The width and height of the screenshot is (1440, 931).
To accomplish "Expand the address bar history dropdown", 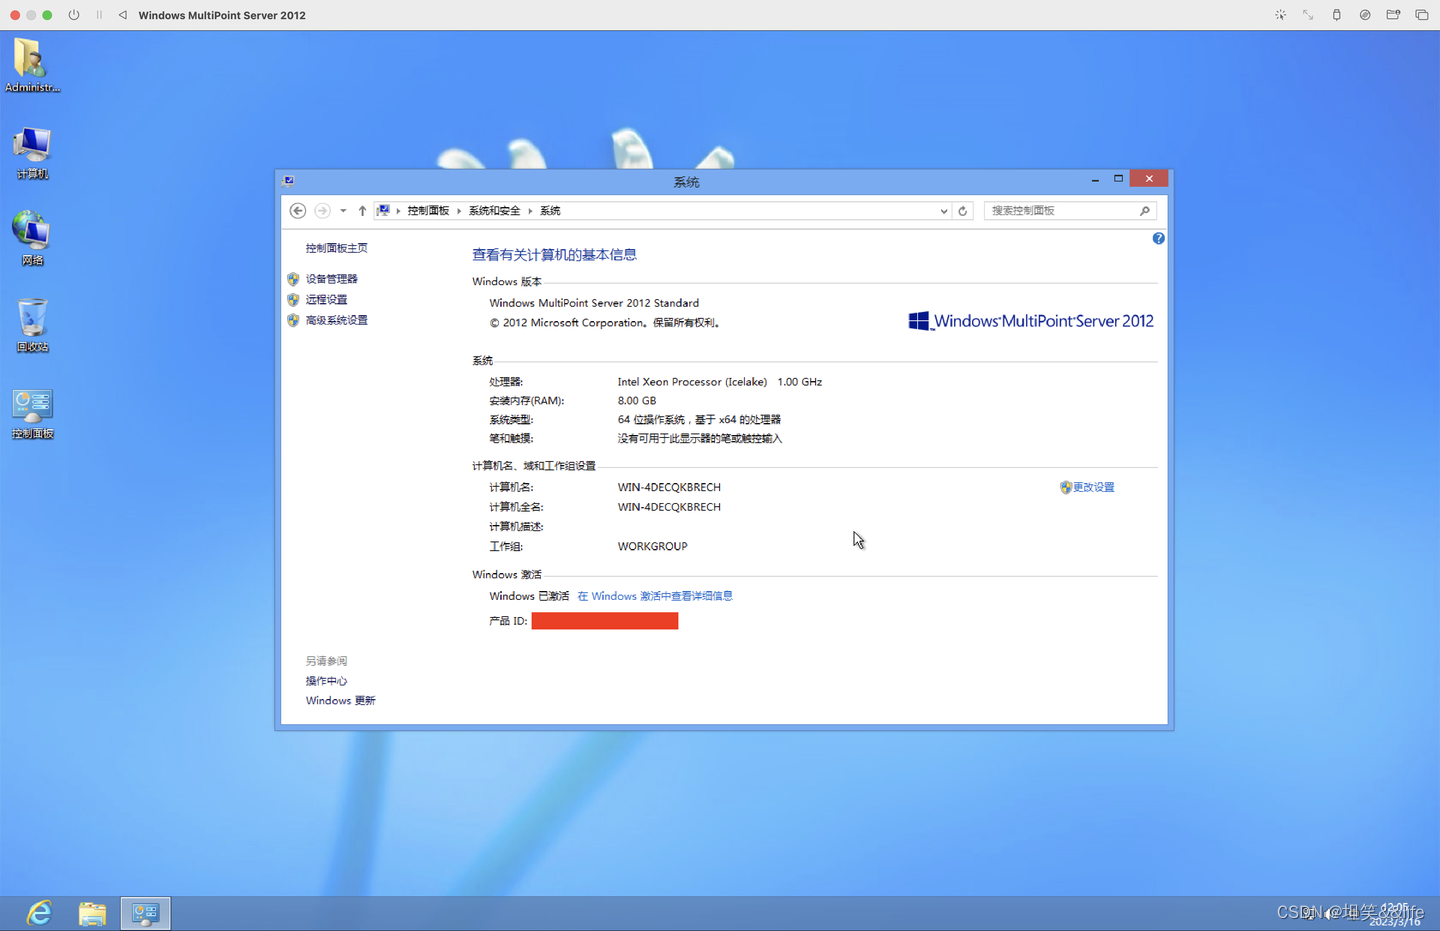I will click(944, 211).
